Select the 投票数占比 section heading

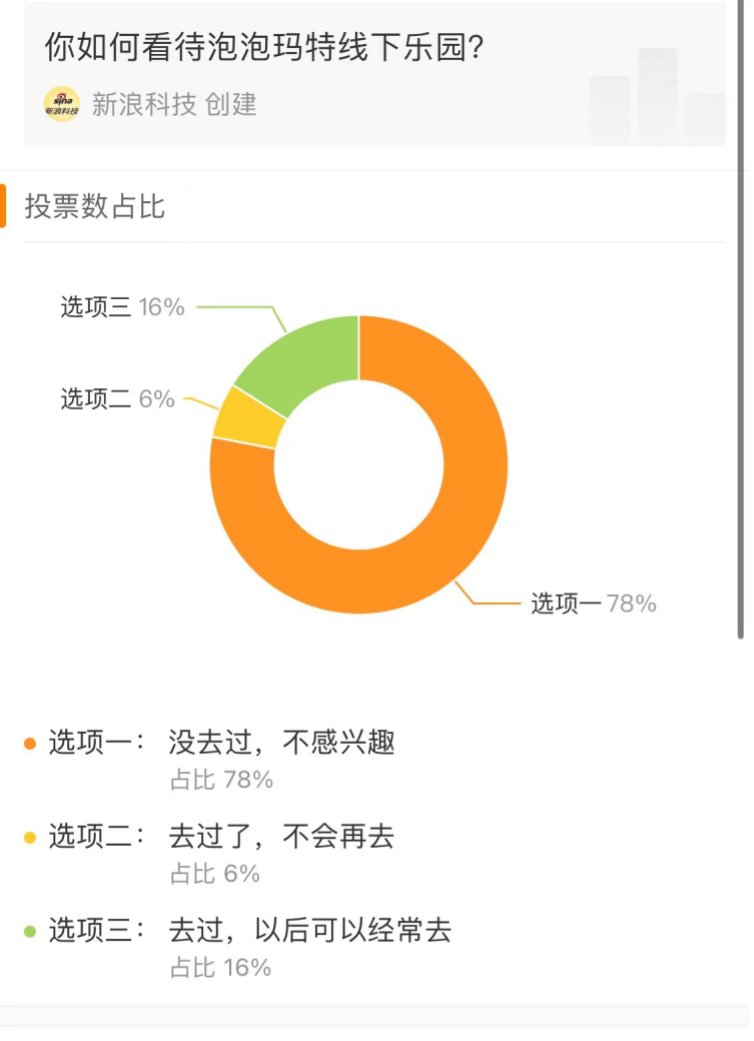click(x=95, y=207)
